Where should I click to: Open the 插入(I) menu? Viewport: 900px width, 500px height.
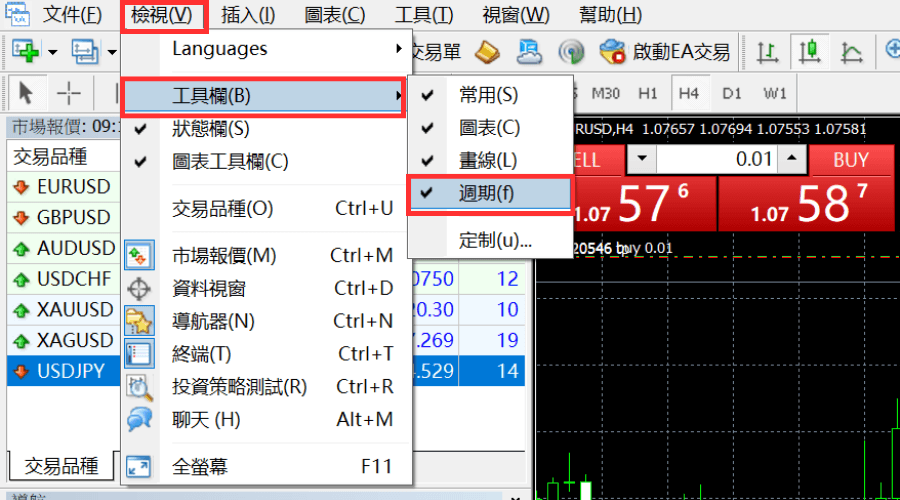pyautogui.click(x=248, y=14)
